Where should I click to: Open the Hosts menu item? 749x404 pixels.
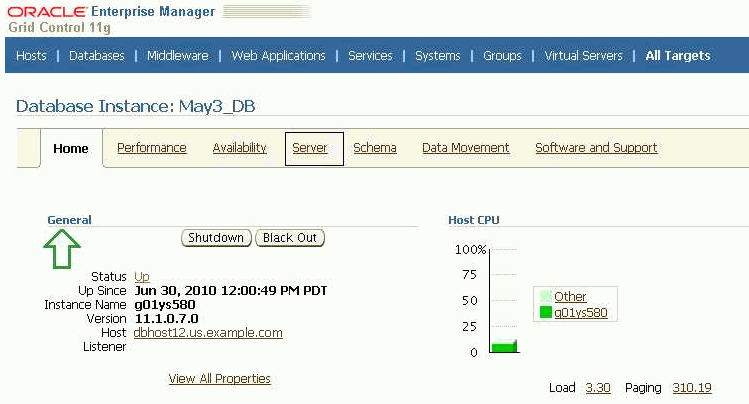pos(31,55)
